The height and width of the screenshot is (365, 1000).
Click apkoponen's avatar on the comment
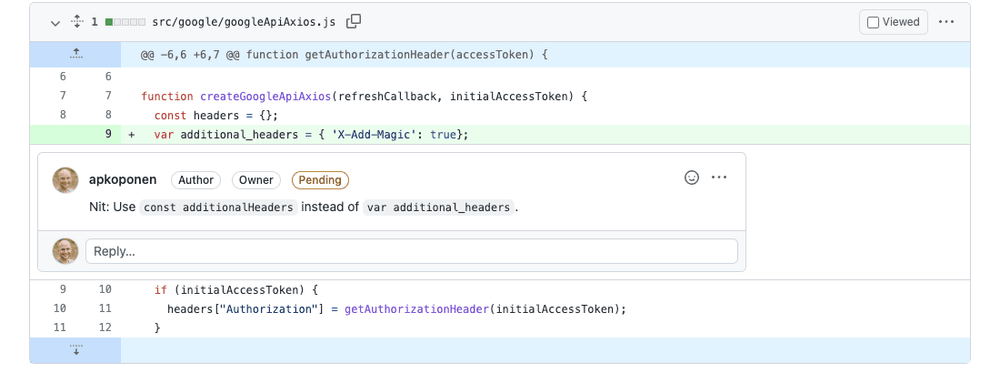coord(65,180)
